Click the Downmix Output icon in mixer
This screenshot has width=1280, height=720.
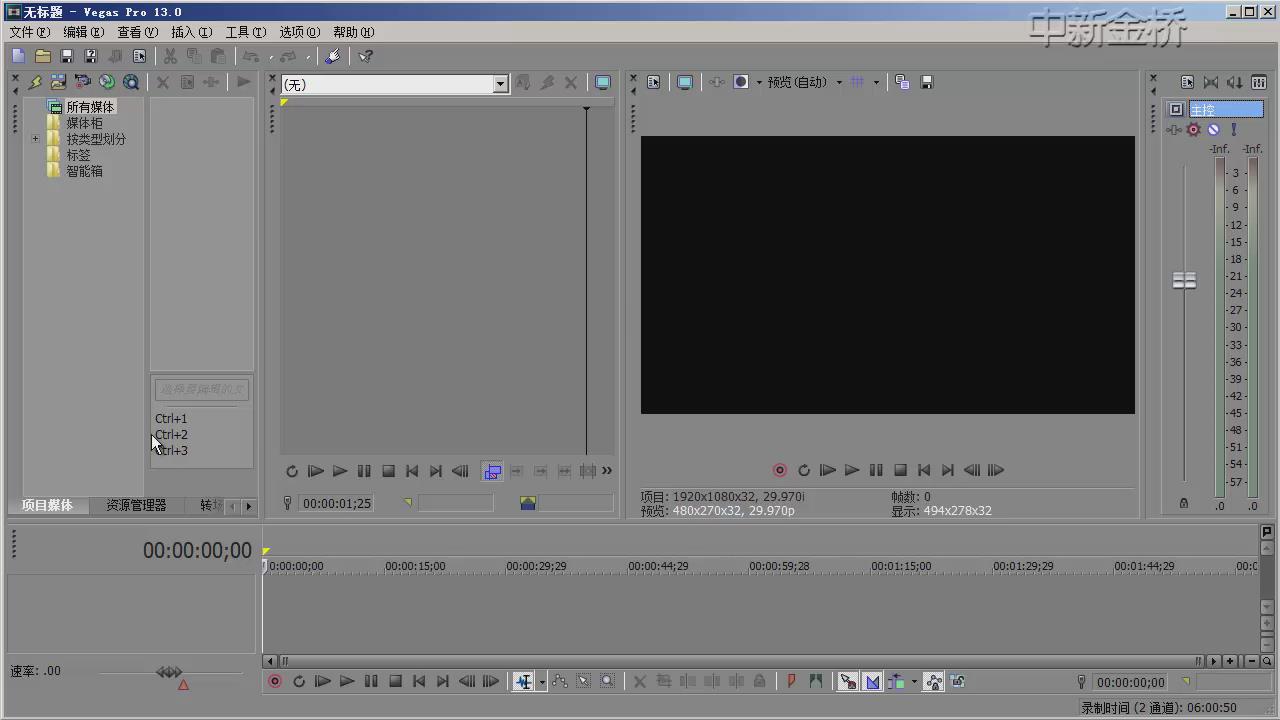tap(1211, 82)
